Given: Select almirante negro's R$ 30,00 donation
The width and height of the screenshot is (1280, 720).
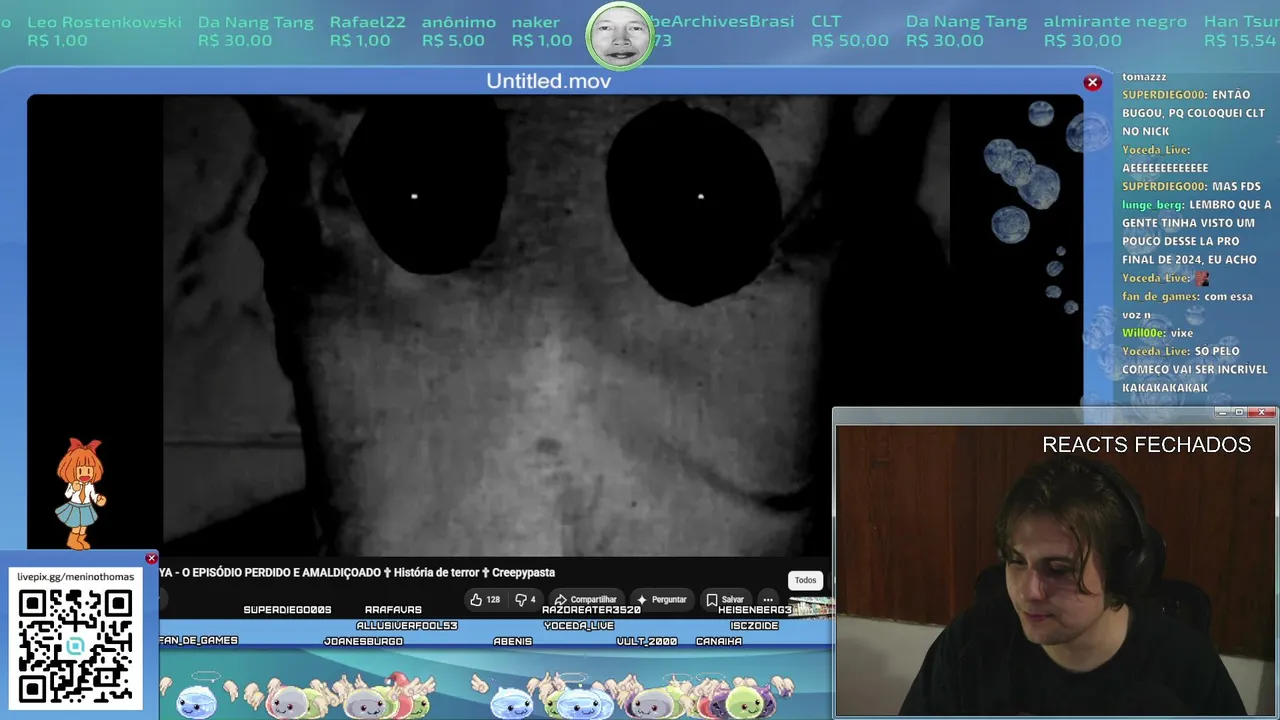Looking at the screenshot, I should pos(1115,31).
